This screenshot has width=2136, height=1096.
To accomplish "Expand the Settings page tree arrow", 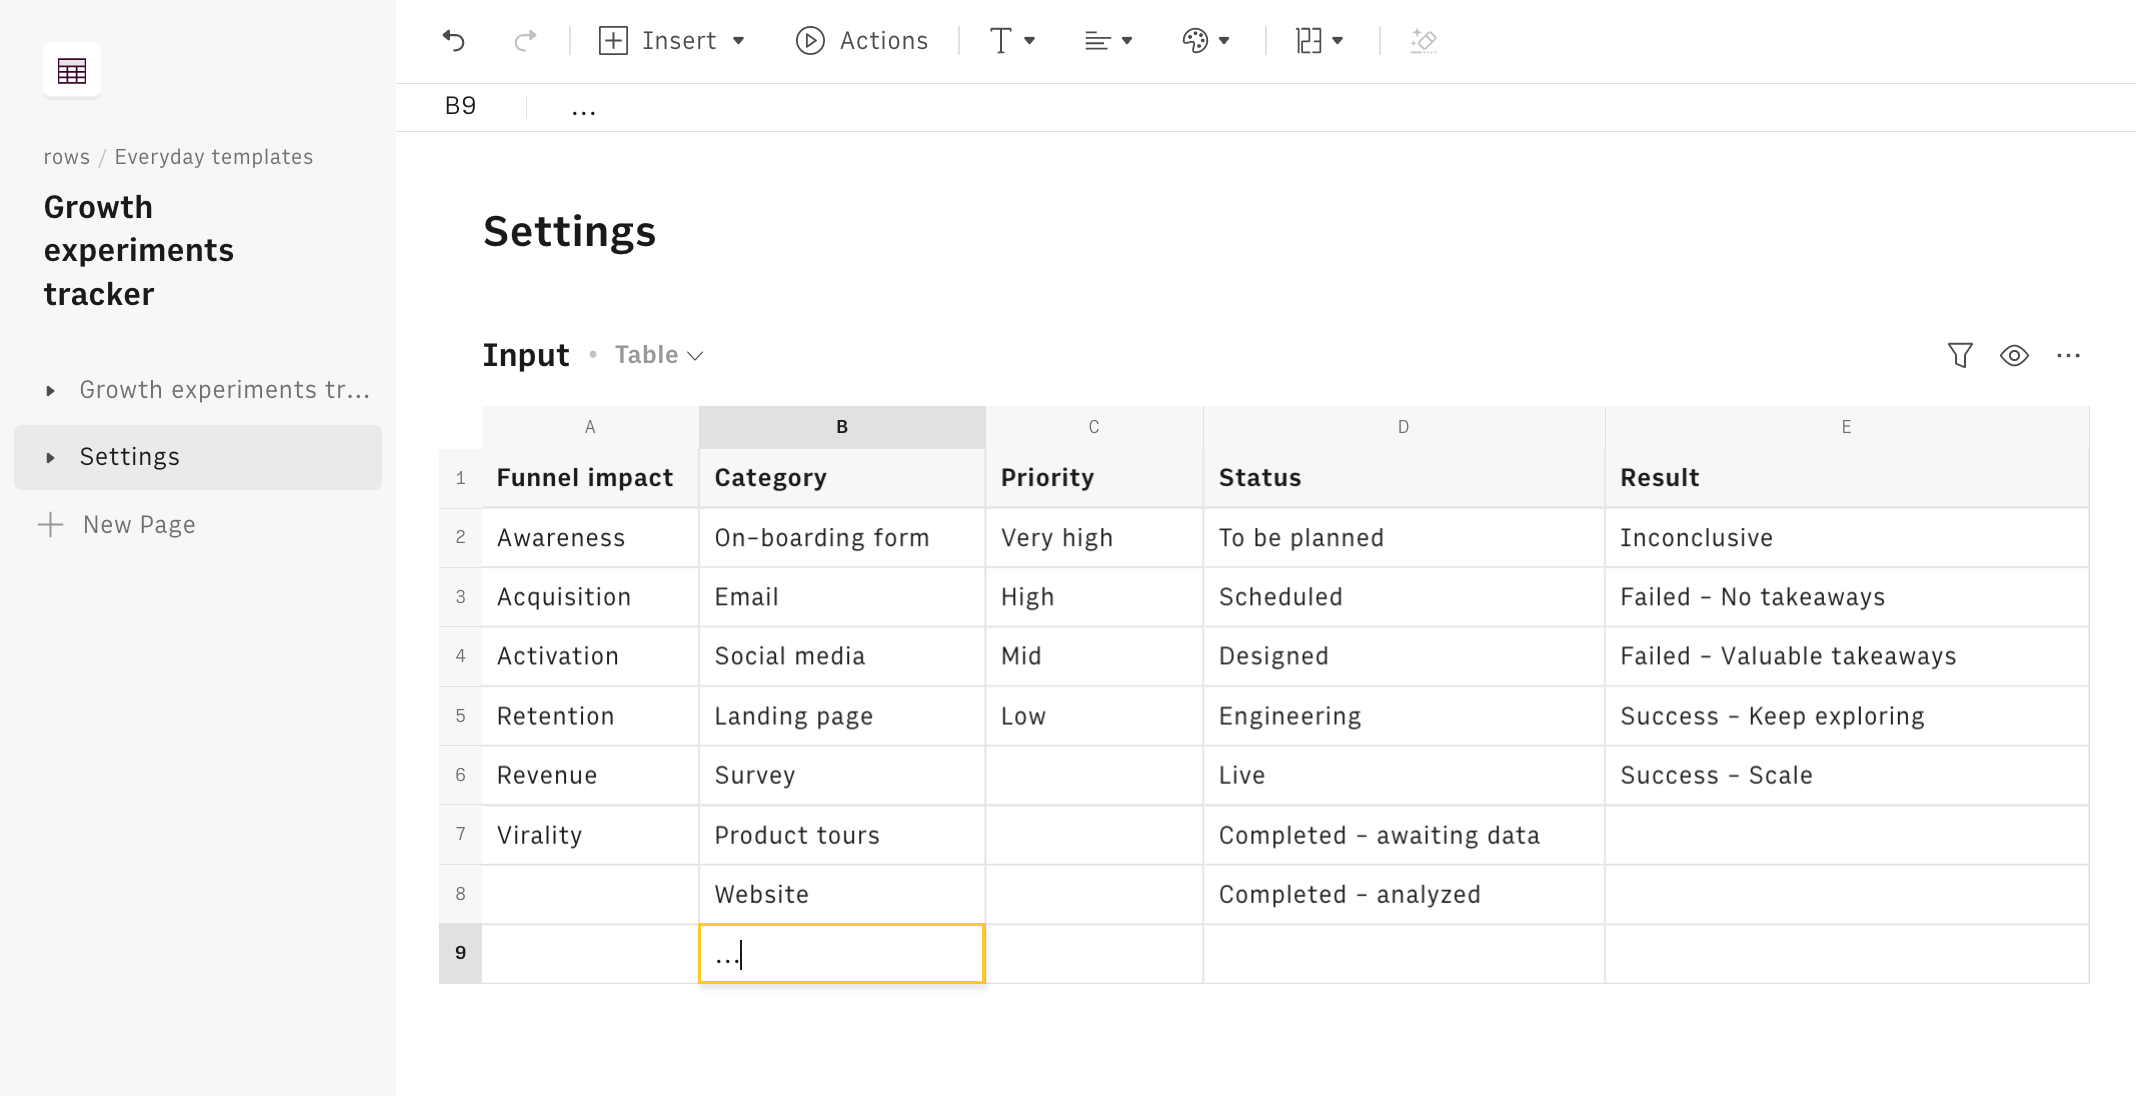I will tap(50, 457).
